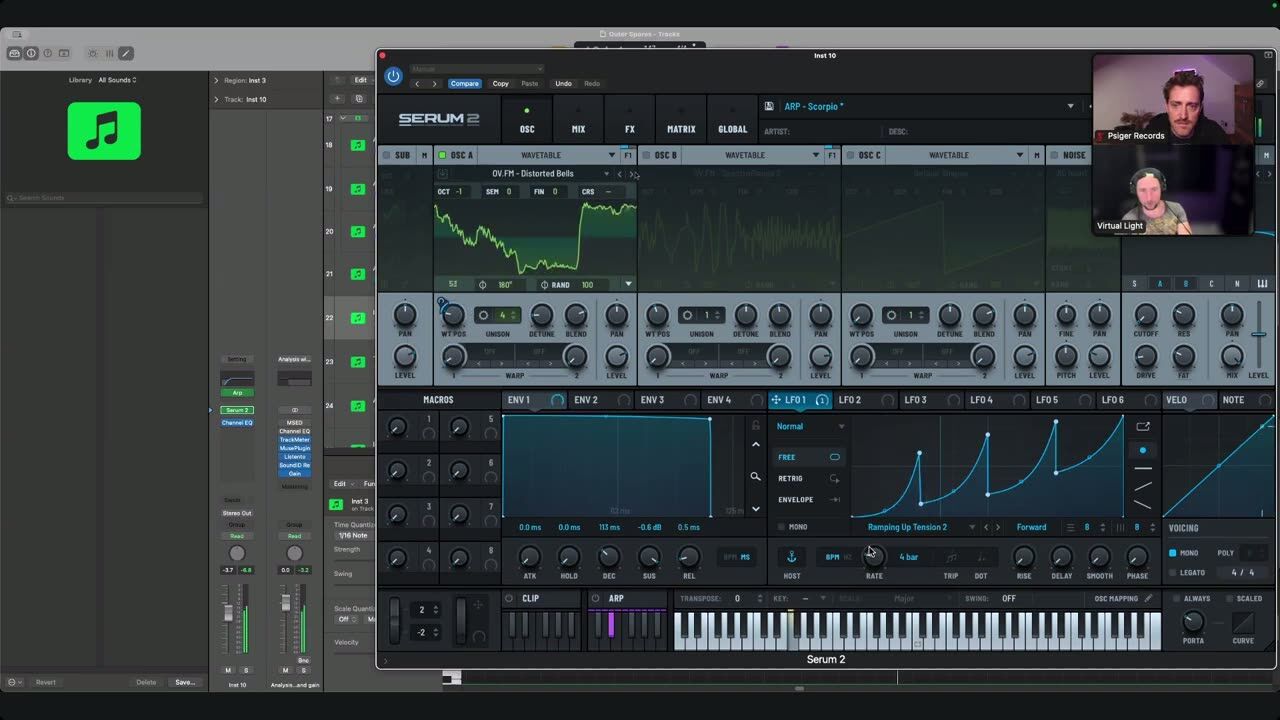Switch to the MIX page tab
Viewport: 1280px width, 720px height.
coord(578,120)
